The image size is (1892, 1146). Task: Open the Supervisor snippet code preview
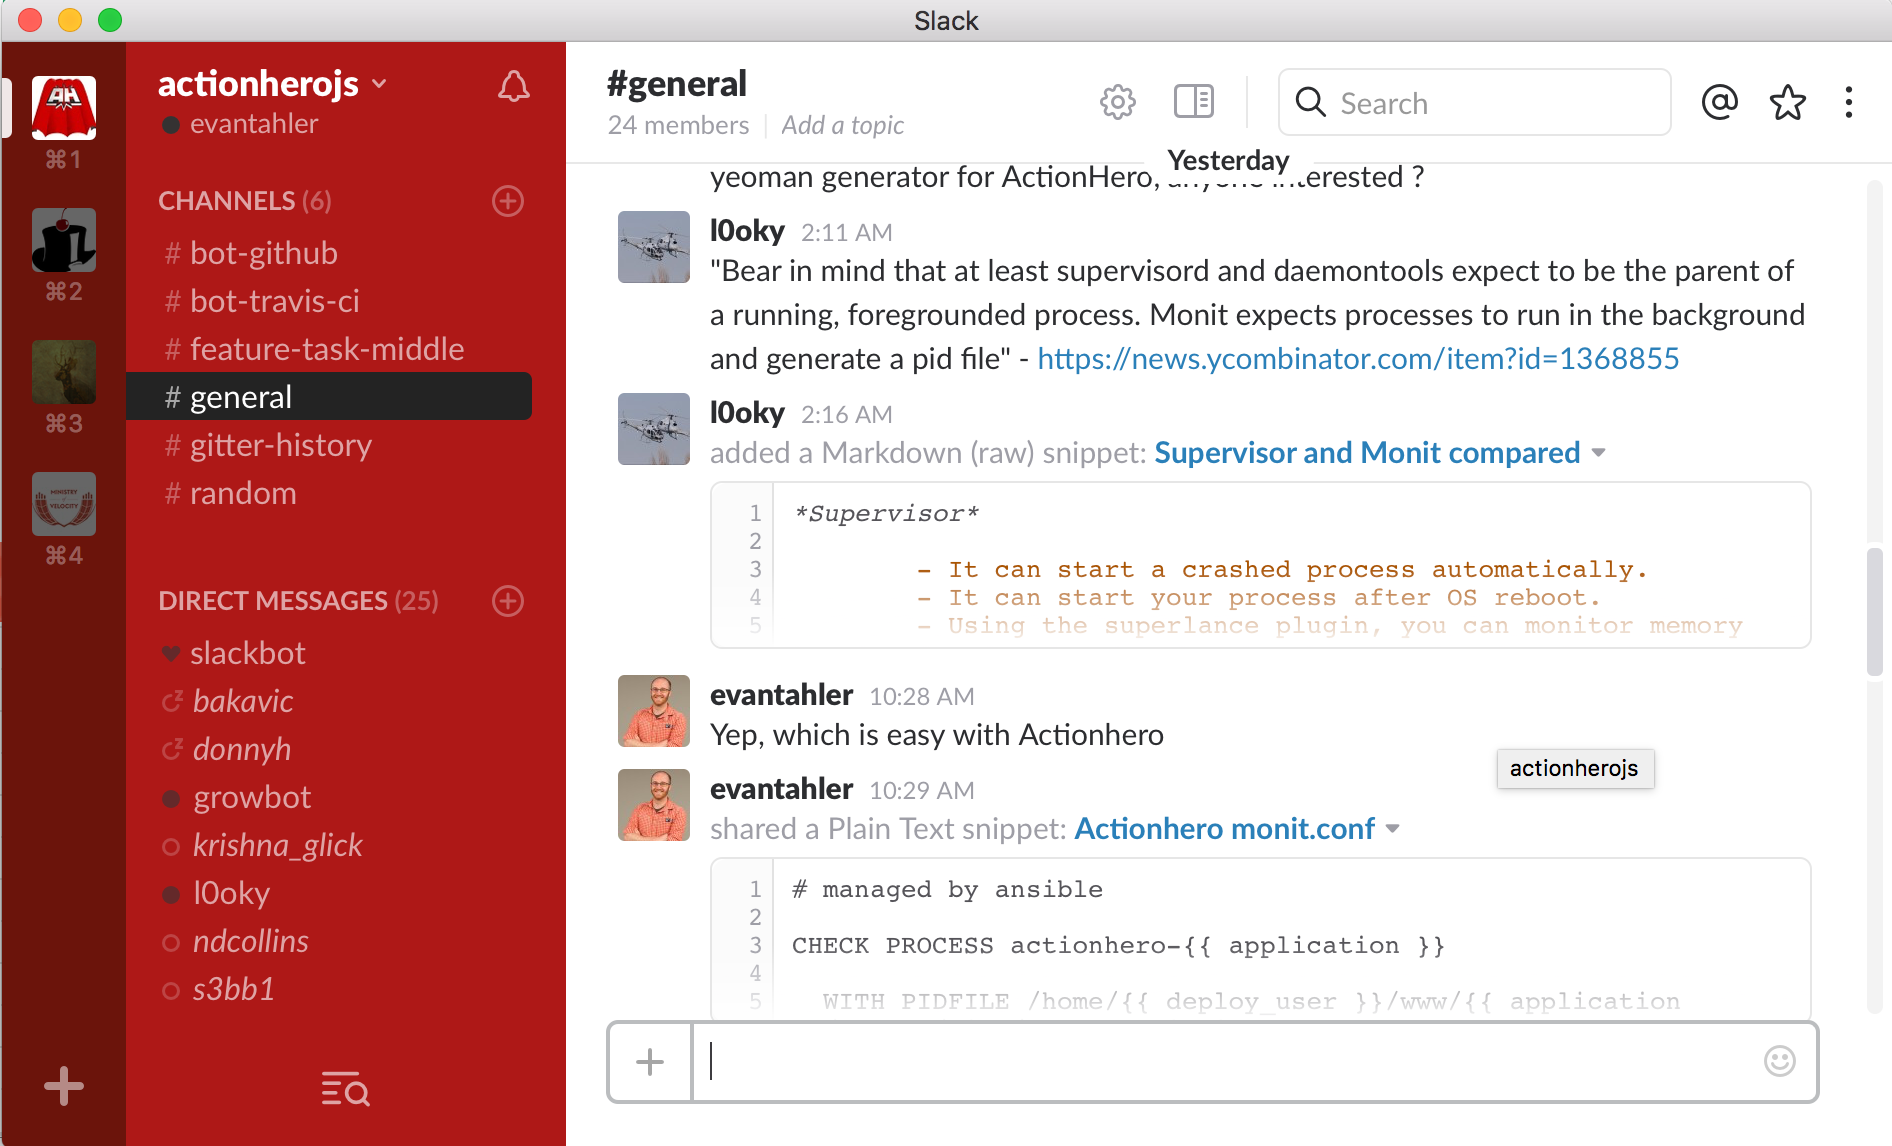tap(1260, 565)
